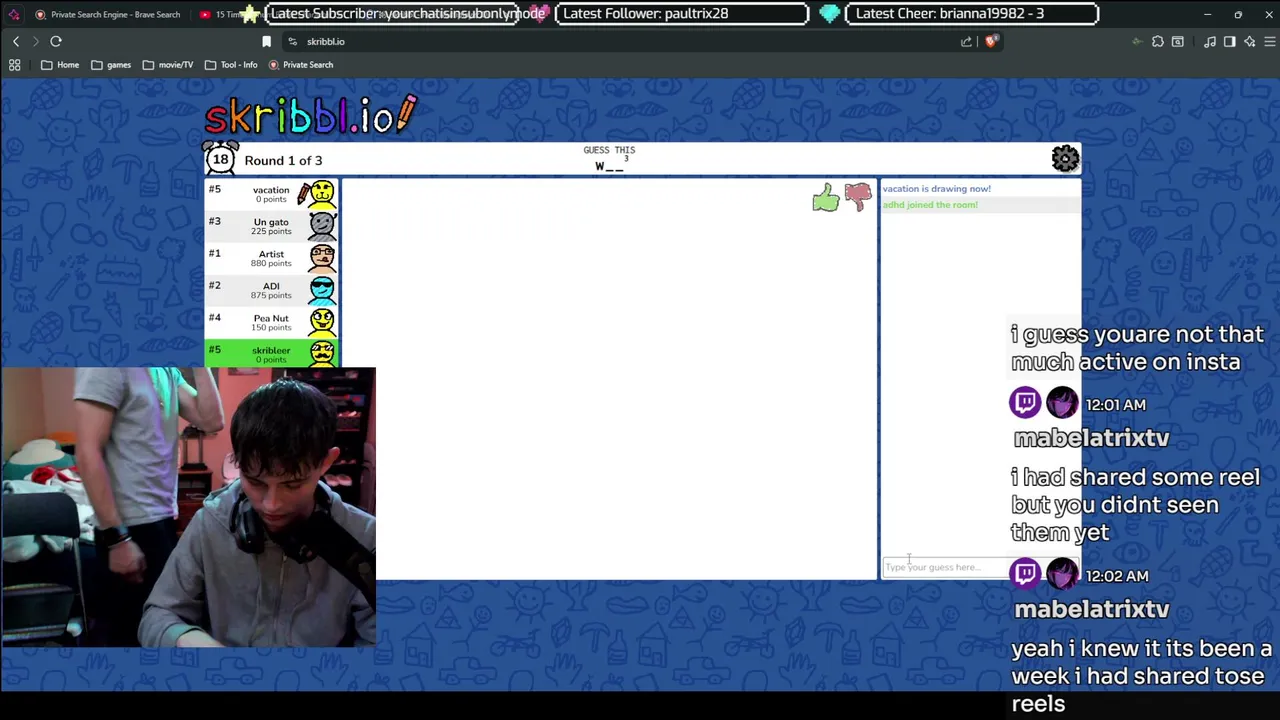Open Brave Shields lion icon
The image size is (1280, 720).
pyautogui.click(x=991, y=41)
